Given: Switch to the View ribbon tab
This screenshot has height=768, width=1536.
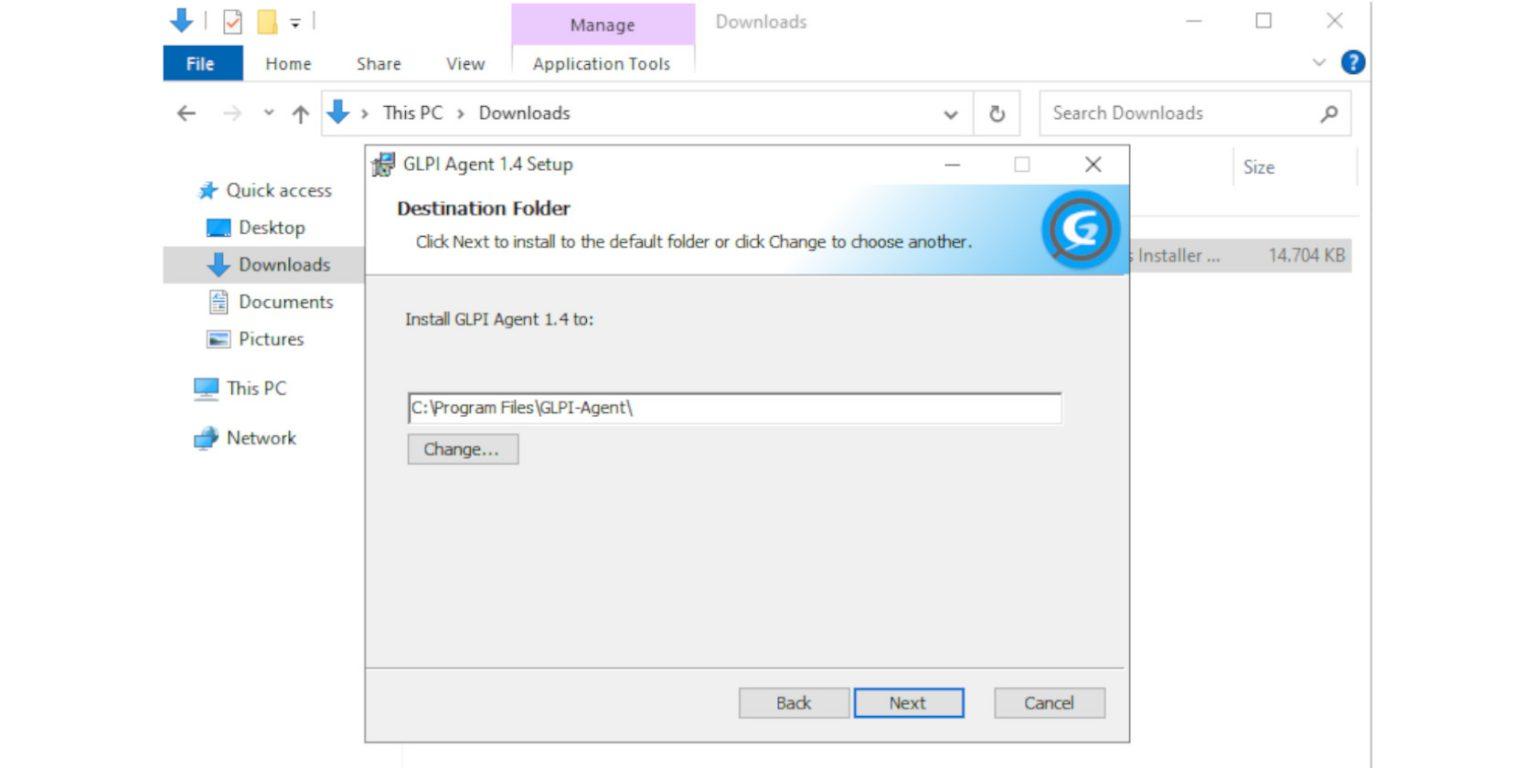Looking at the screenshot, I should click(464, 63).
